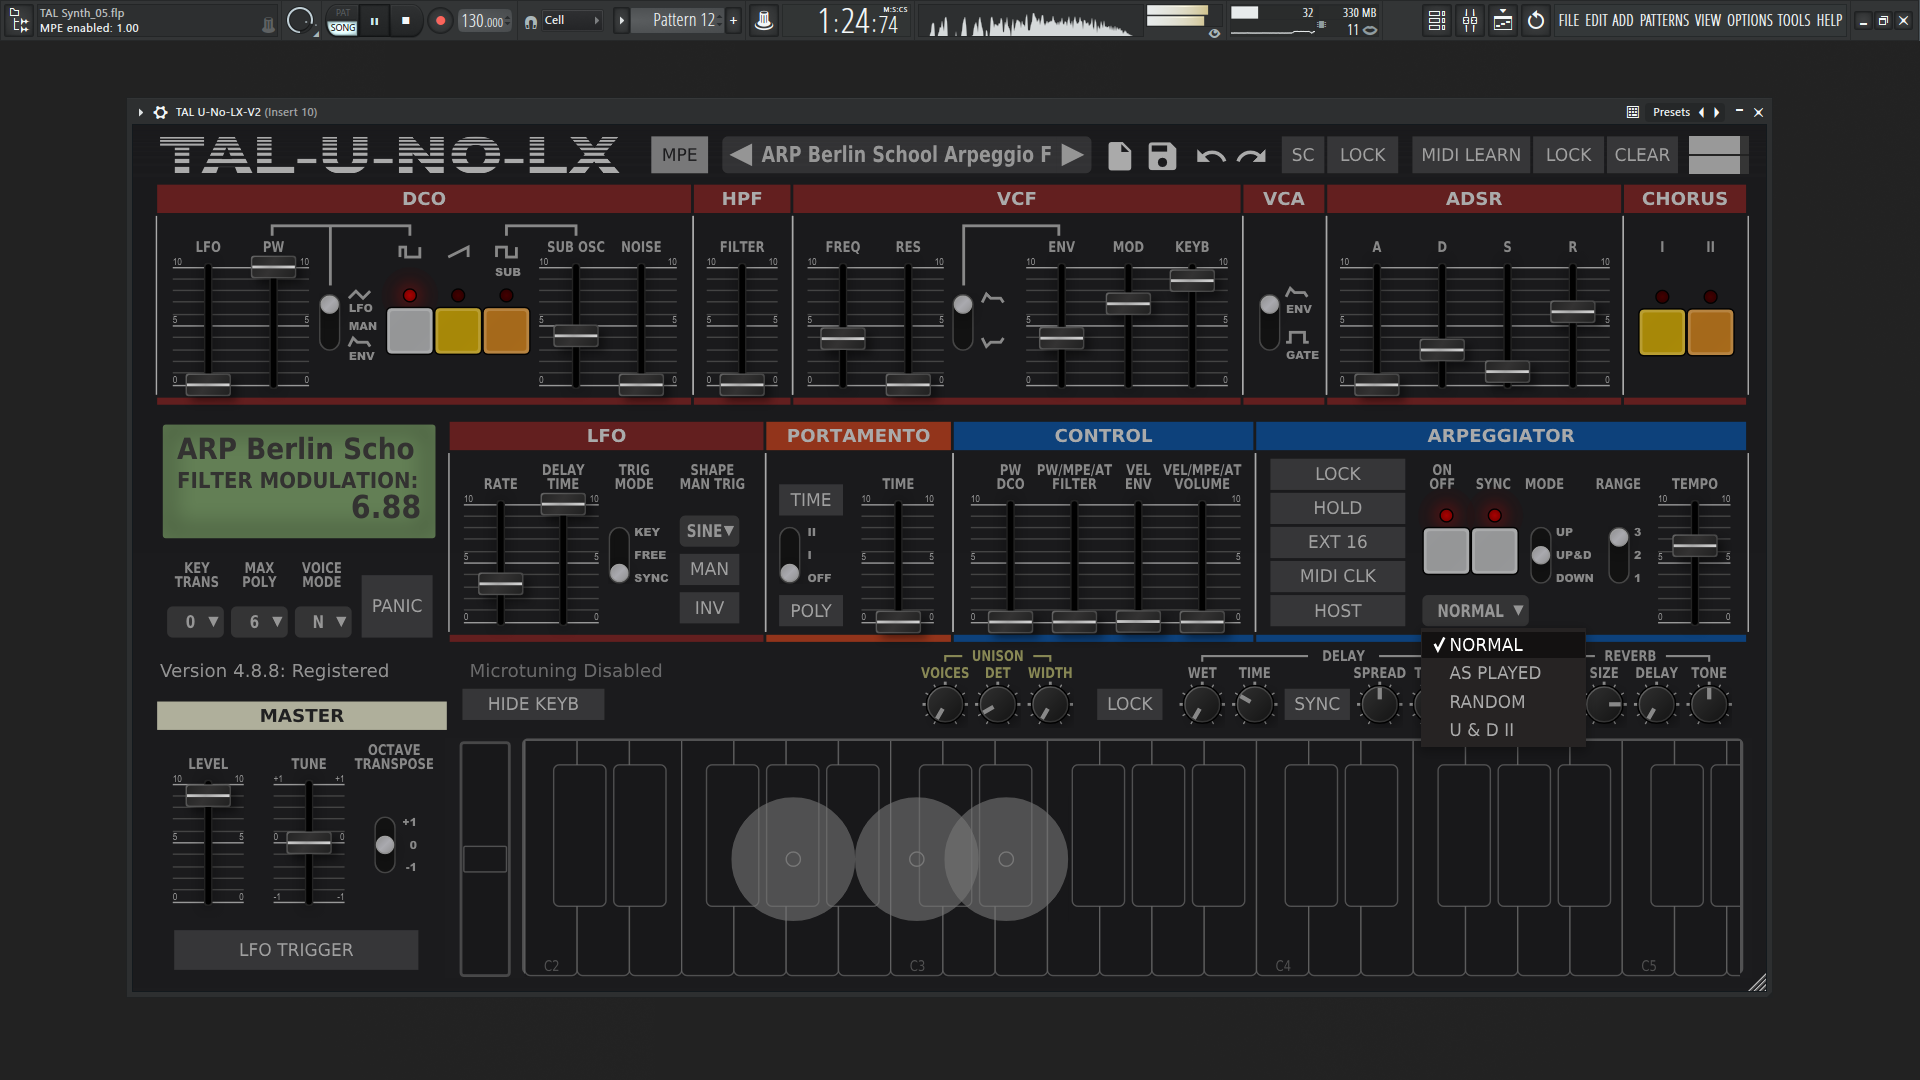Click the FL Studio record button
1920x1080 pixels.
(440, 20)
